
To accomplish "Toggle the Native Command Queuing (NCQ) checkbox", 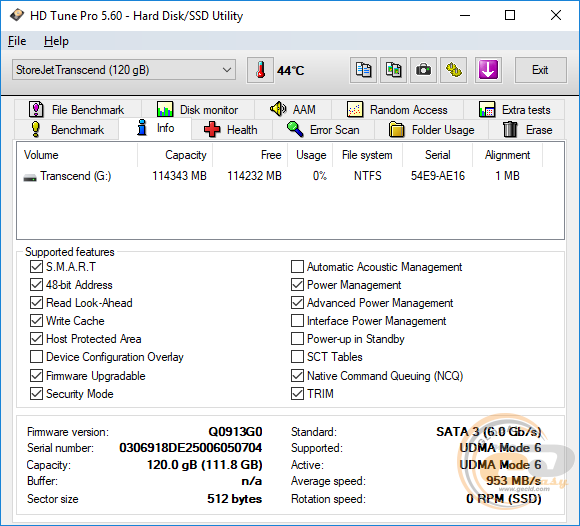I will [297, 376].
